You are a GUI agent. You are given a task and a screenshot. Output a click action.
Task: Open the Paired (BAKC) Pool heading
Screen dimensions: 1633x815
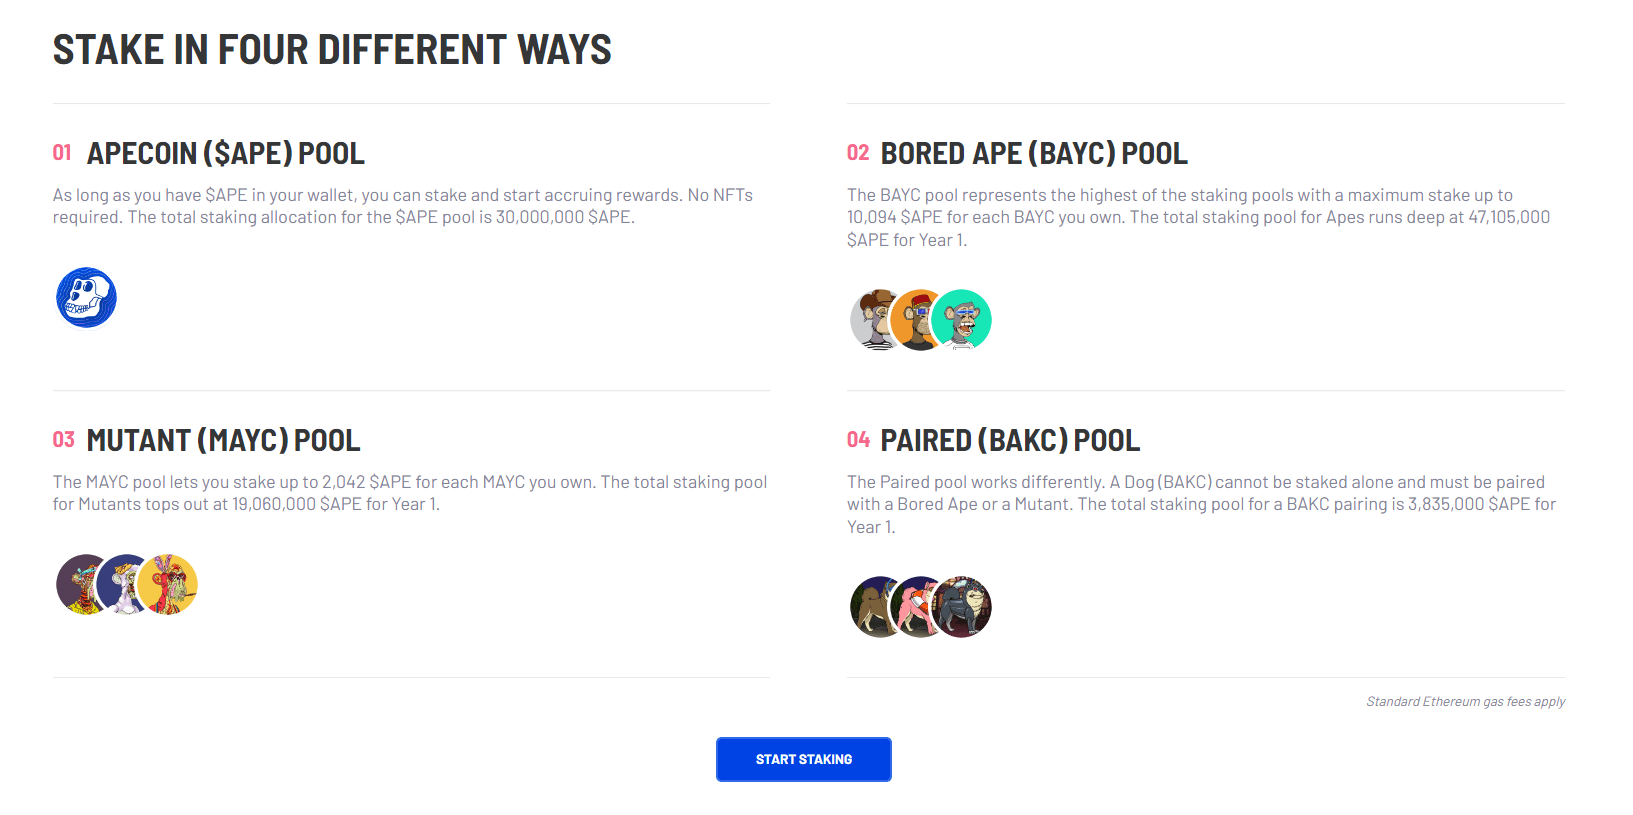1010,440
